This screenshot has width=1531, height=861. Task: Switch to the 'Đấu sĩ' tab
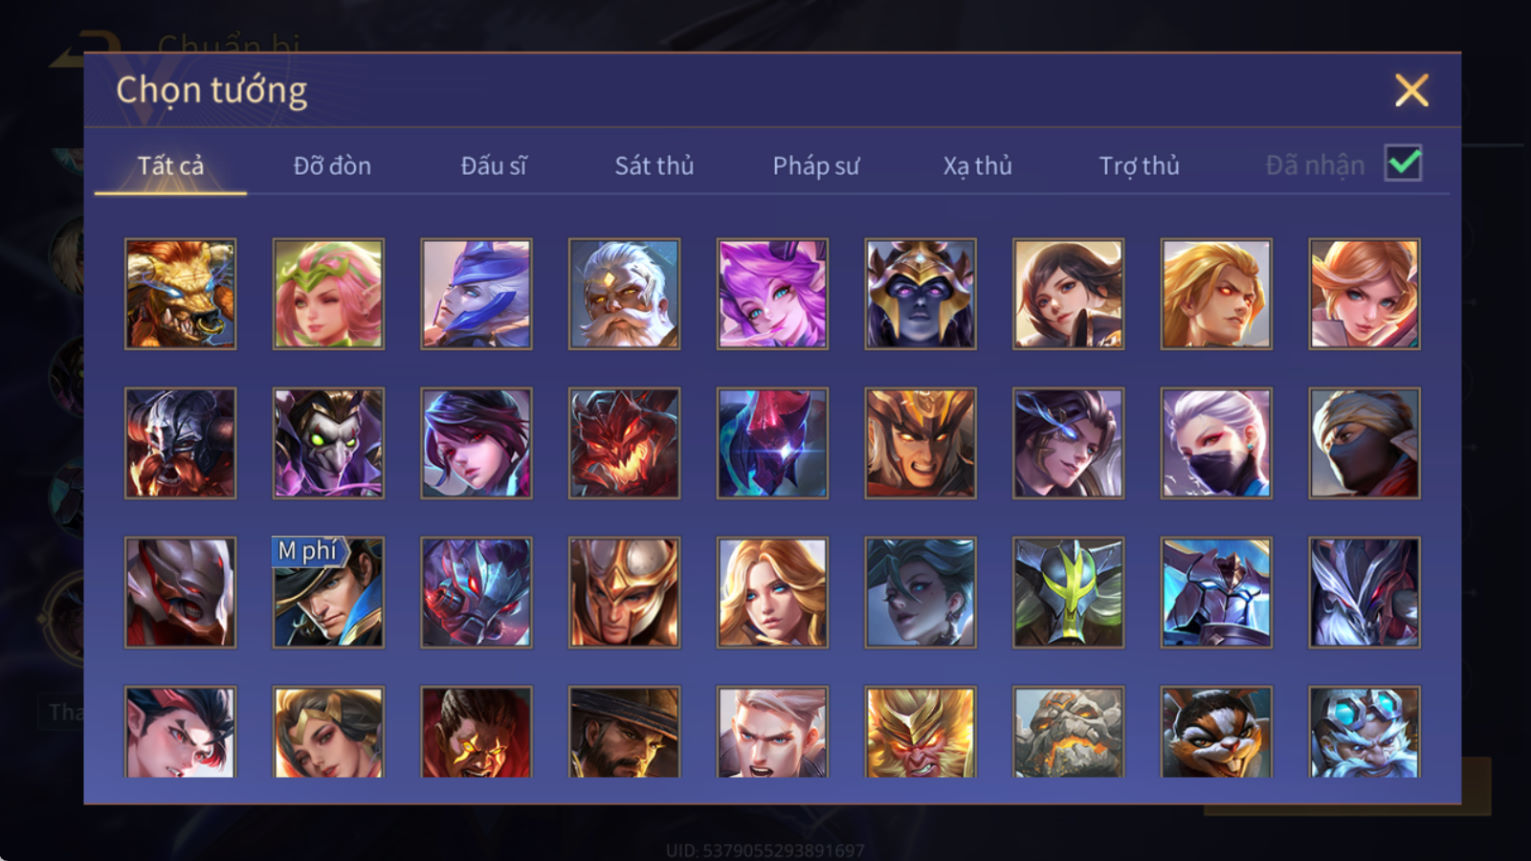point(493,166)
